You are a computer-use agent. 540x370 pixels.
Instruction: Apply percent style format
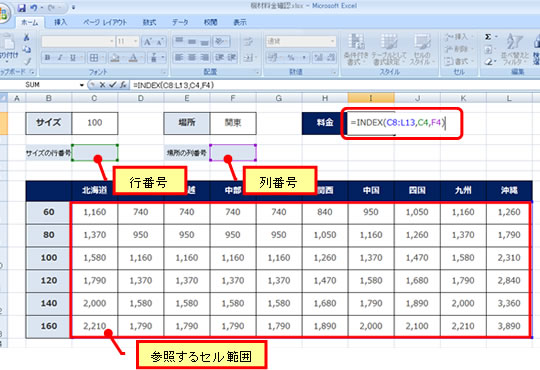291,58
